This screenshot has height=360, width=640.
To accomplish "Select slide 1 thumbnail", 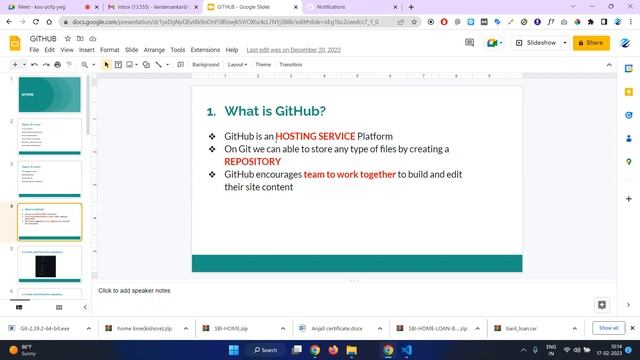I will pyautogui.click(x=49, y=95).
